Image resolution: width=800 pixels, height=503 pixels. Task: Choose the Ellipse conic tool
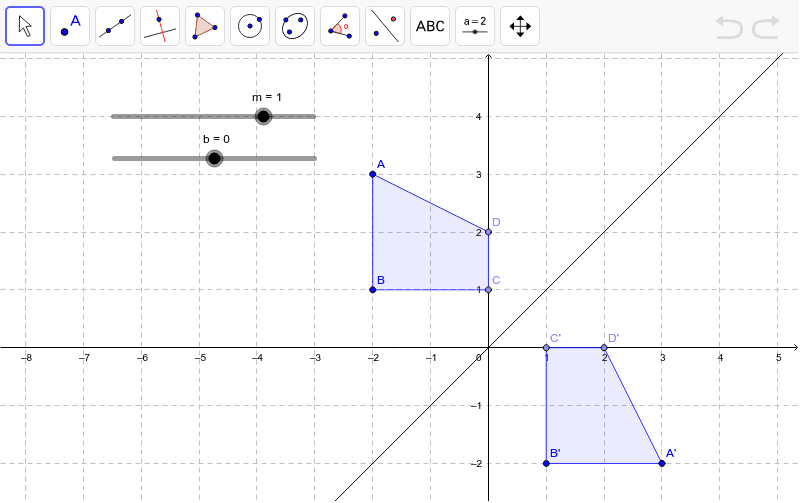[295, 26]
